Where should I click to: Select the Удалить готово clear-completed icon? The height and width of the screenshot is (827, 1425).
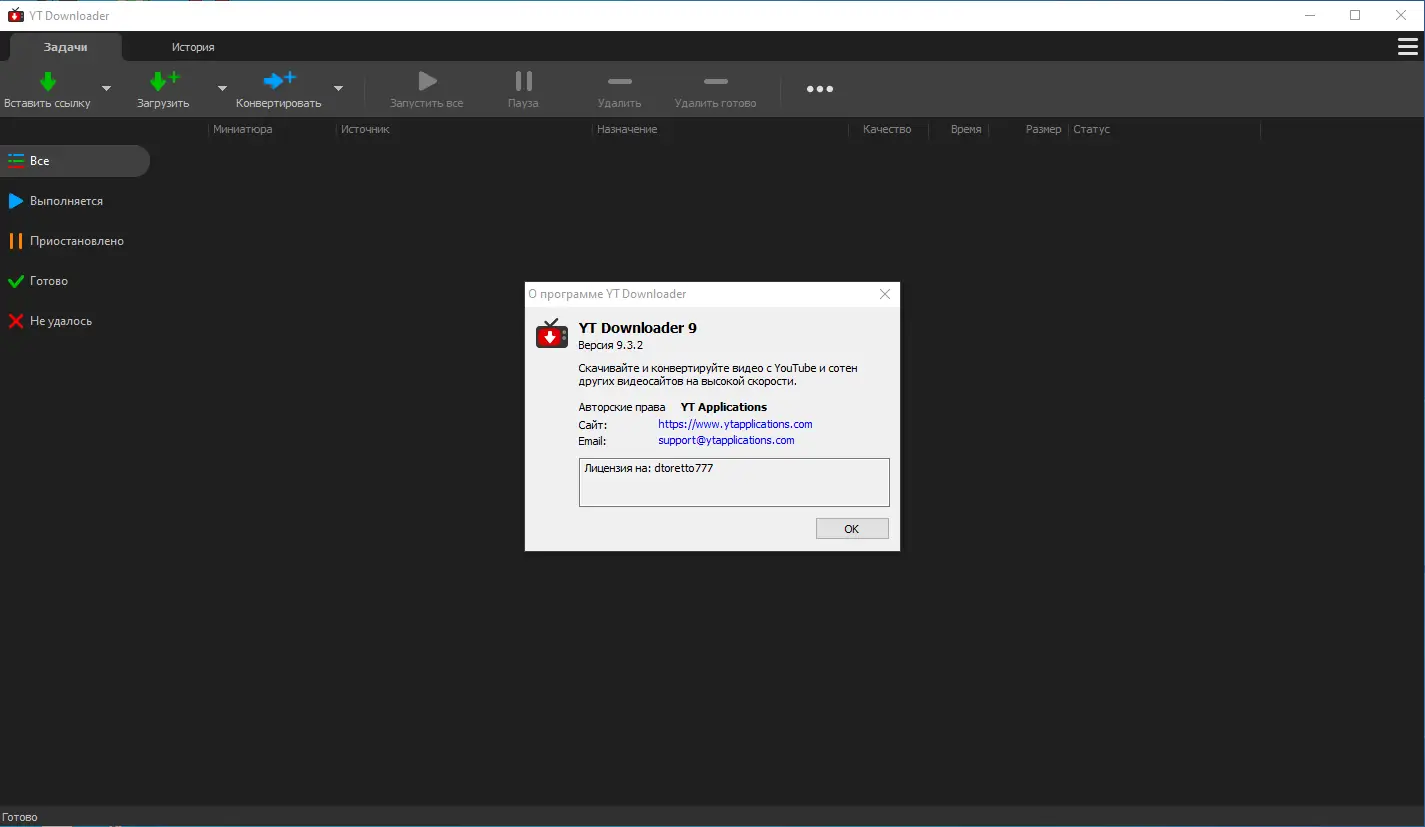coord(714,82)
